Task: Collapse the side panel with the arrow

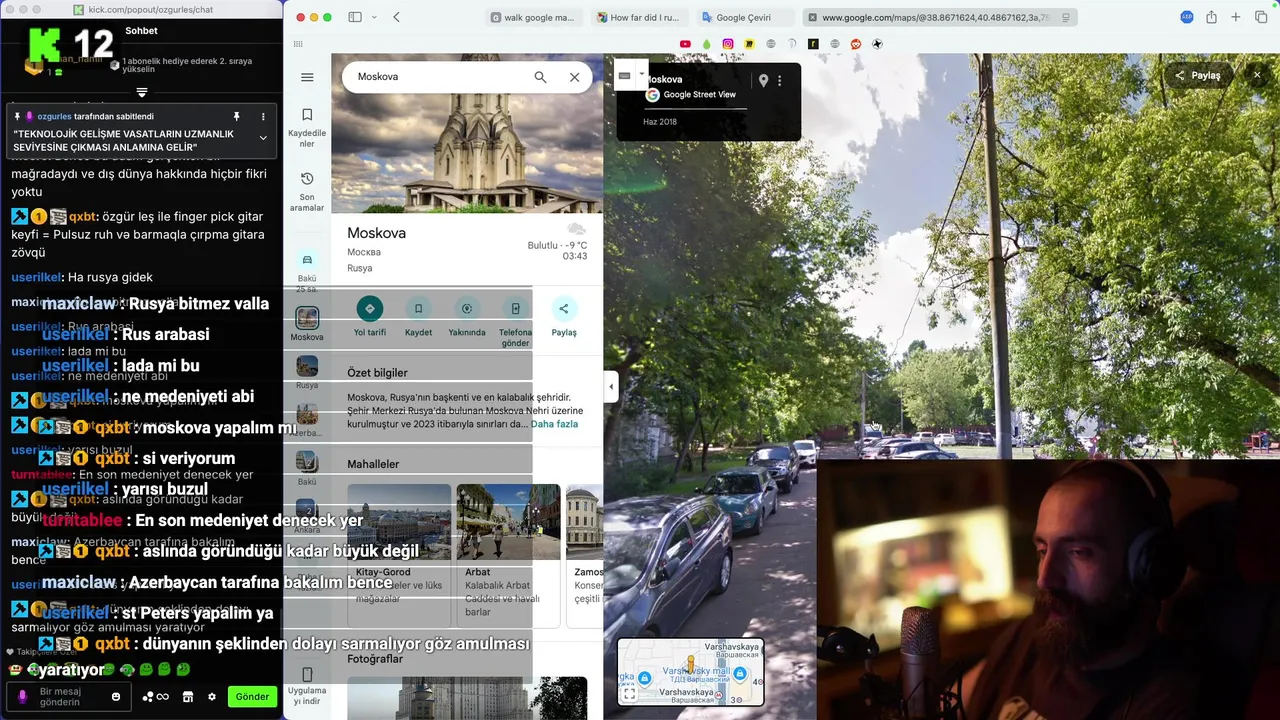Action: [x=611, y=386]
